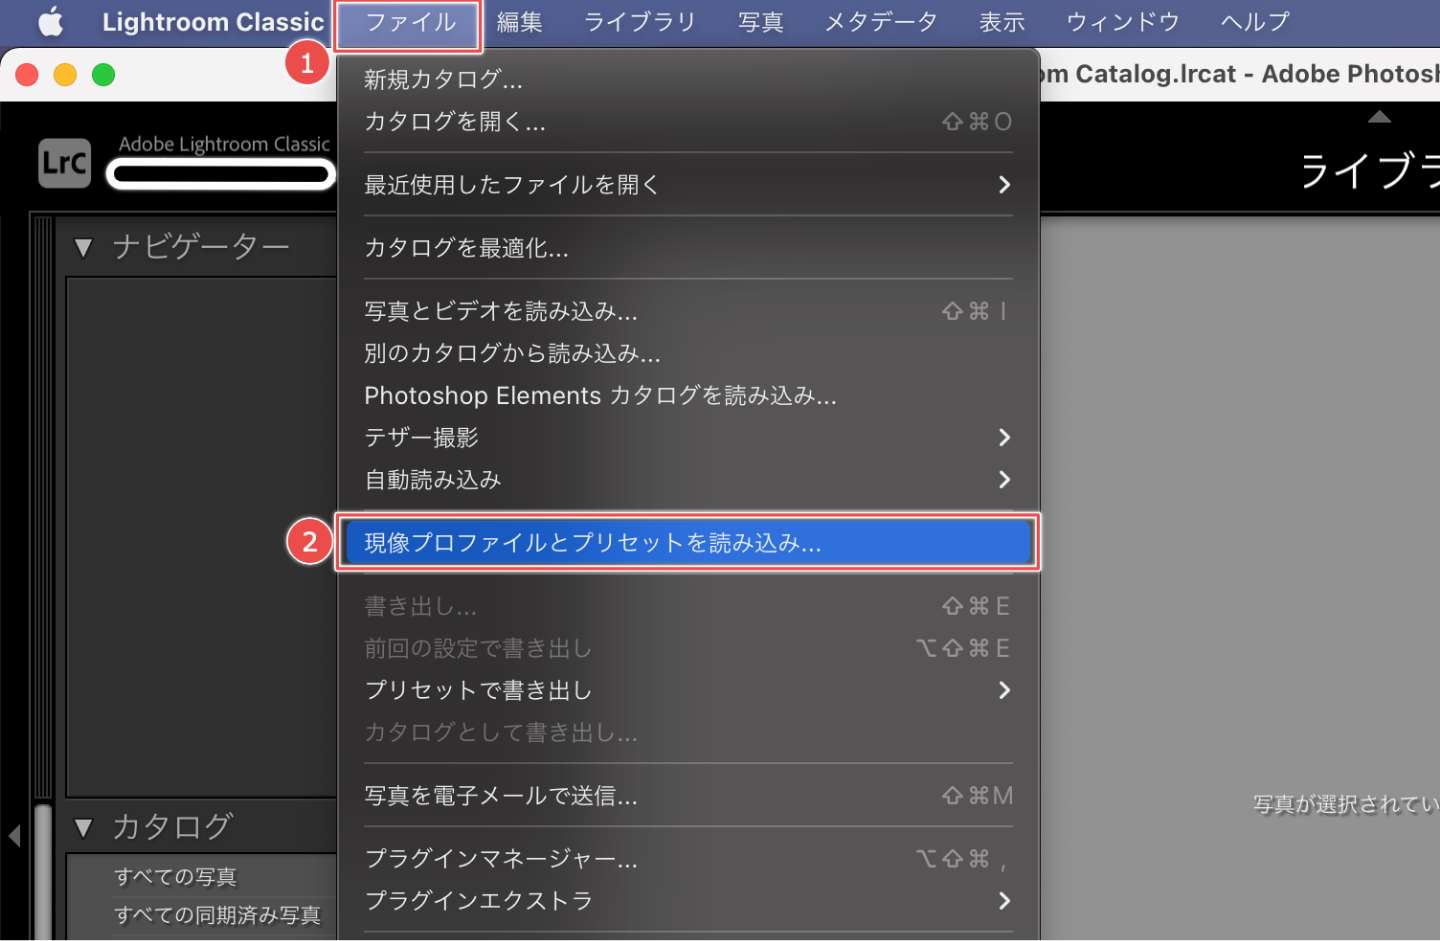Image resolution: width=1440 pixels, height=941 pixels.
Task: Choose 新規カタログ... menu item
Action: click(x=688, y=80)
